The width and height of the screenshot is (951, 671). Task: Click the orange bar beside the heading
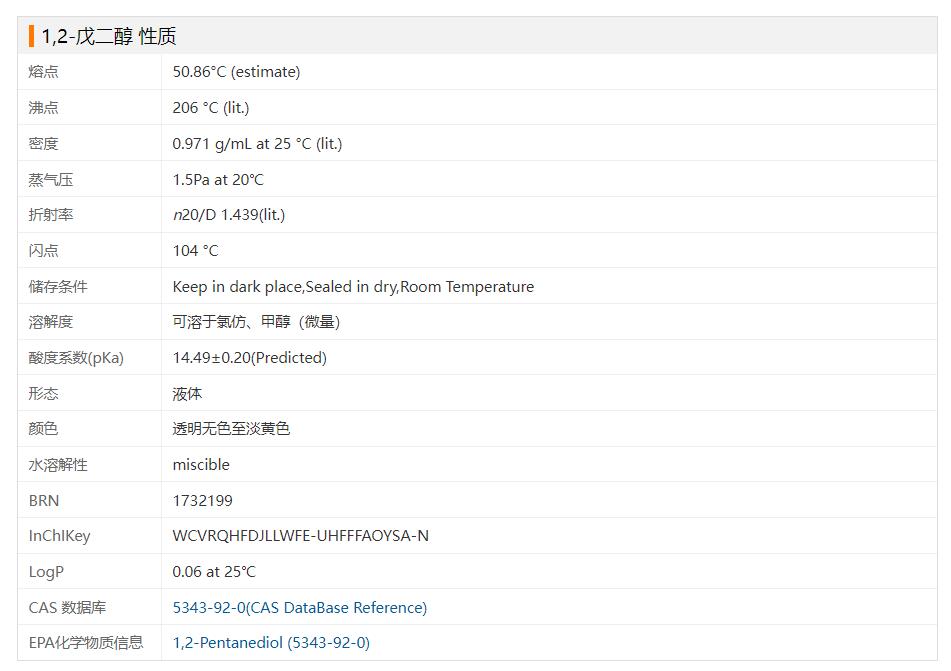pos(32,36)
